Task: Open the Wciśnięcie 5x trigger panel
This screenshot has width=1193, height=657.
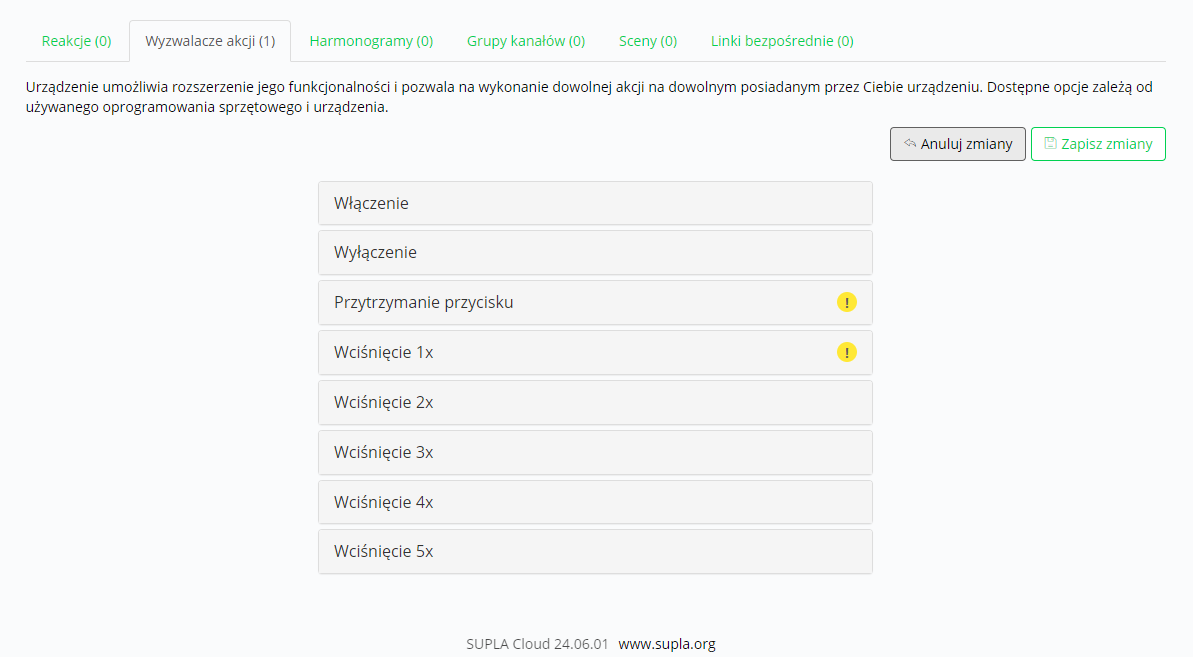Action: click(595, 551)
